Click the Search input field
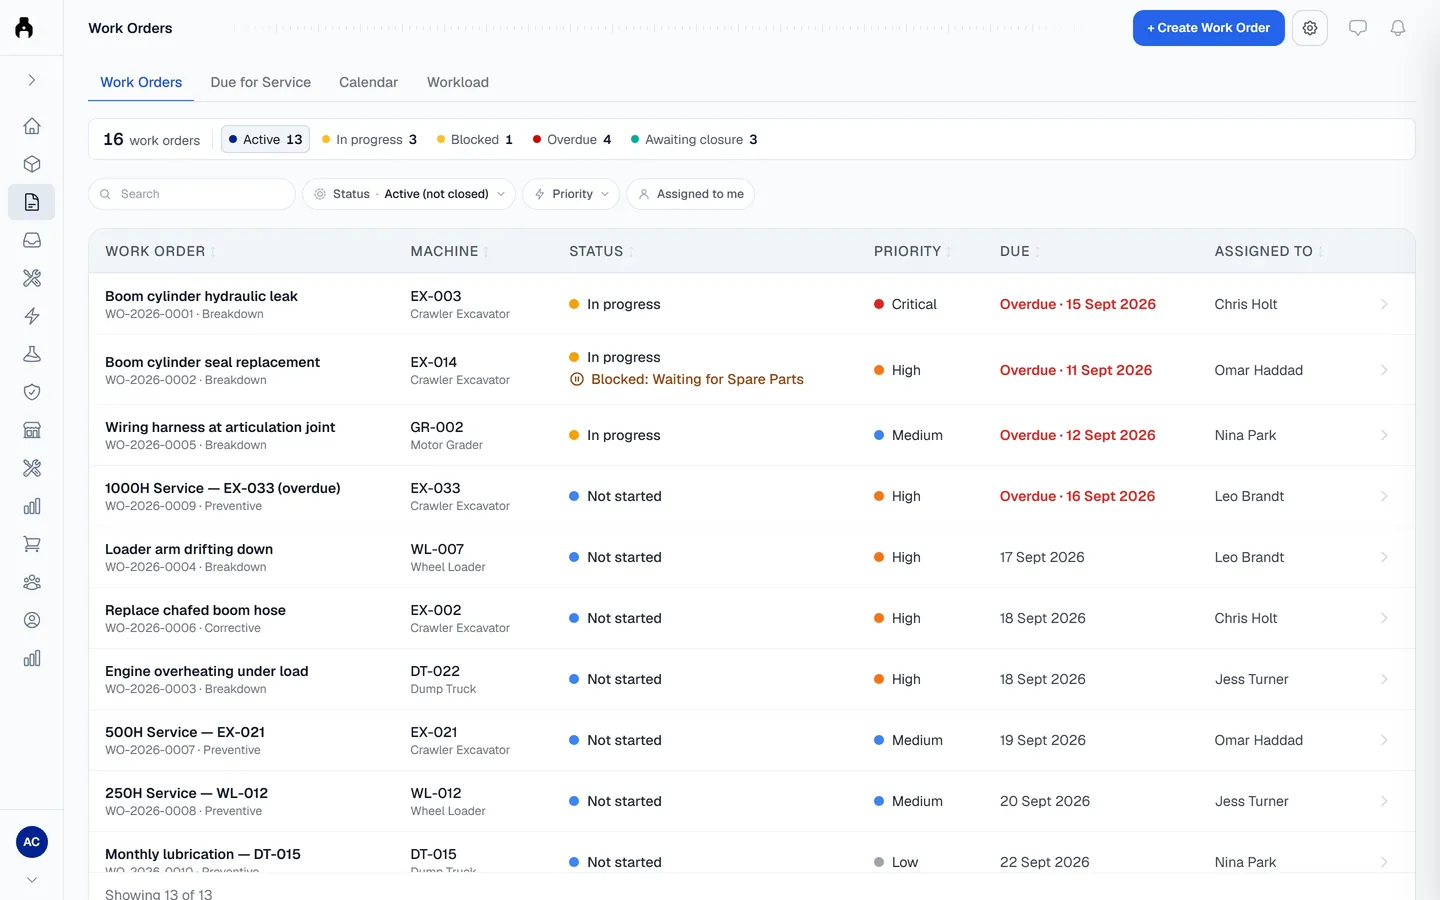The image size is (1440, 900). [192, 194]
